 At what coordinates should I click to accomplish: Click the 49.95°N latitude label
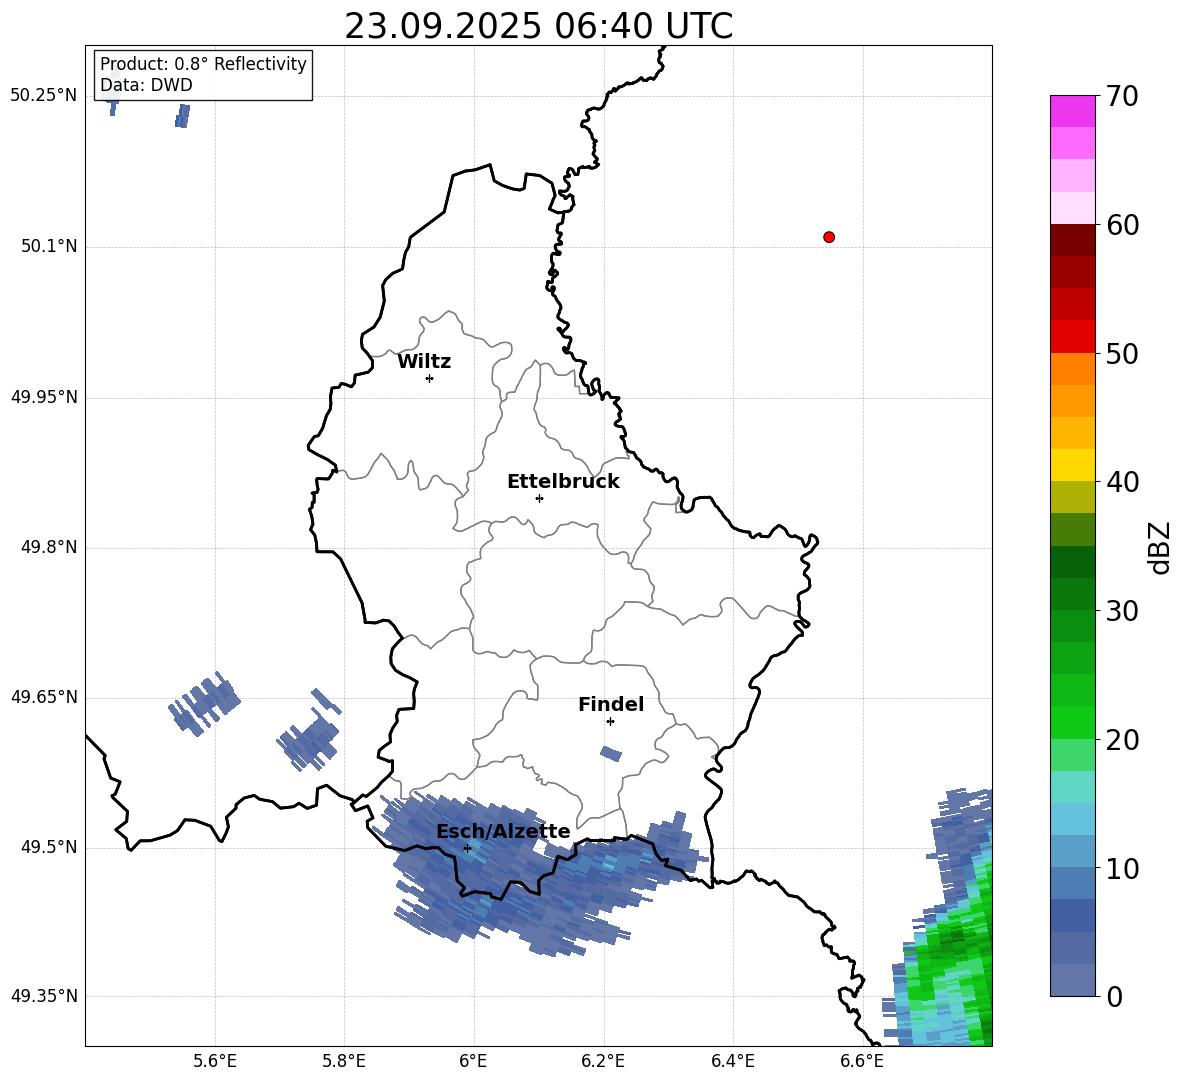[44, 396]
